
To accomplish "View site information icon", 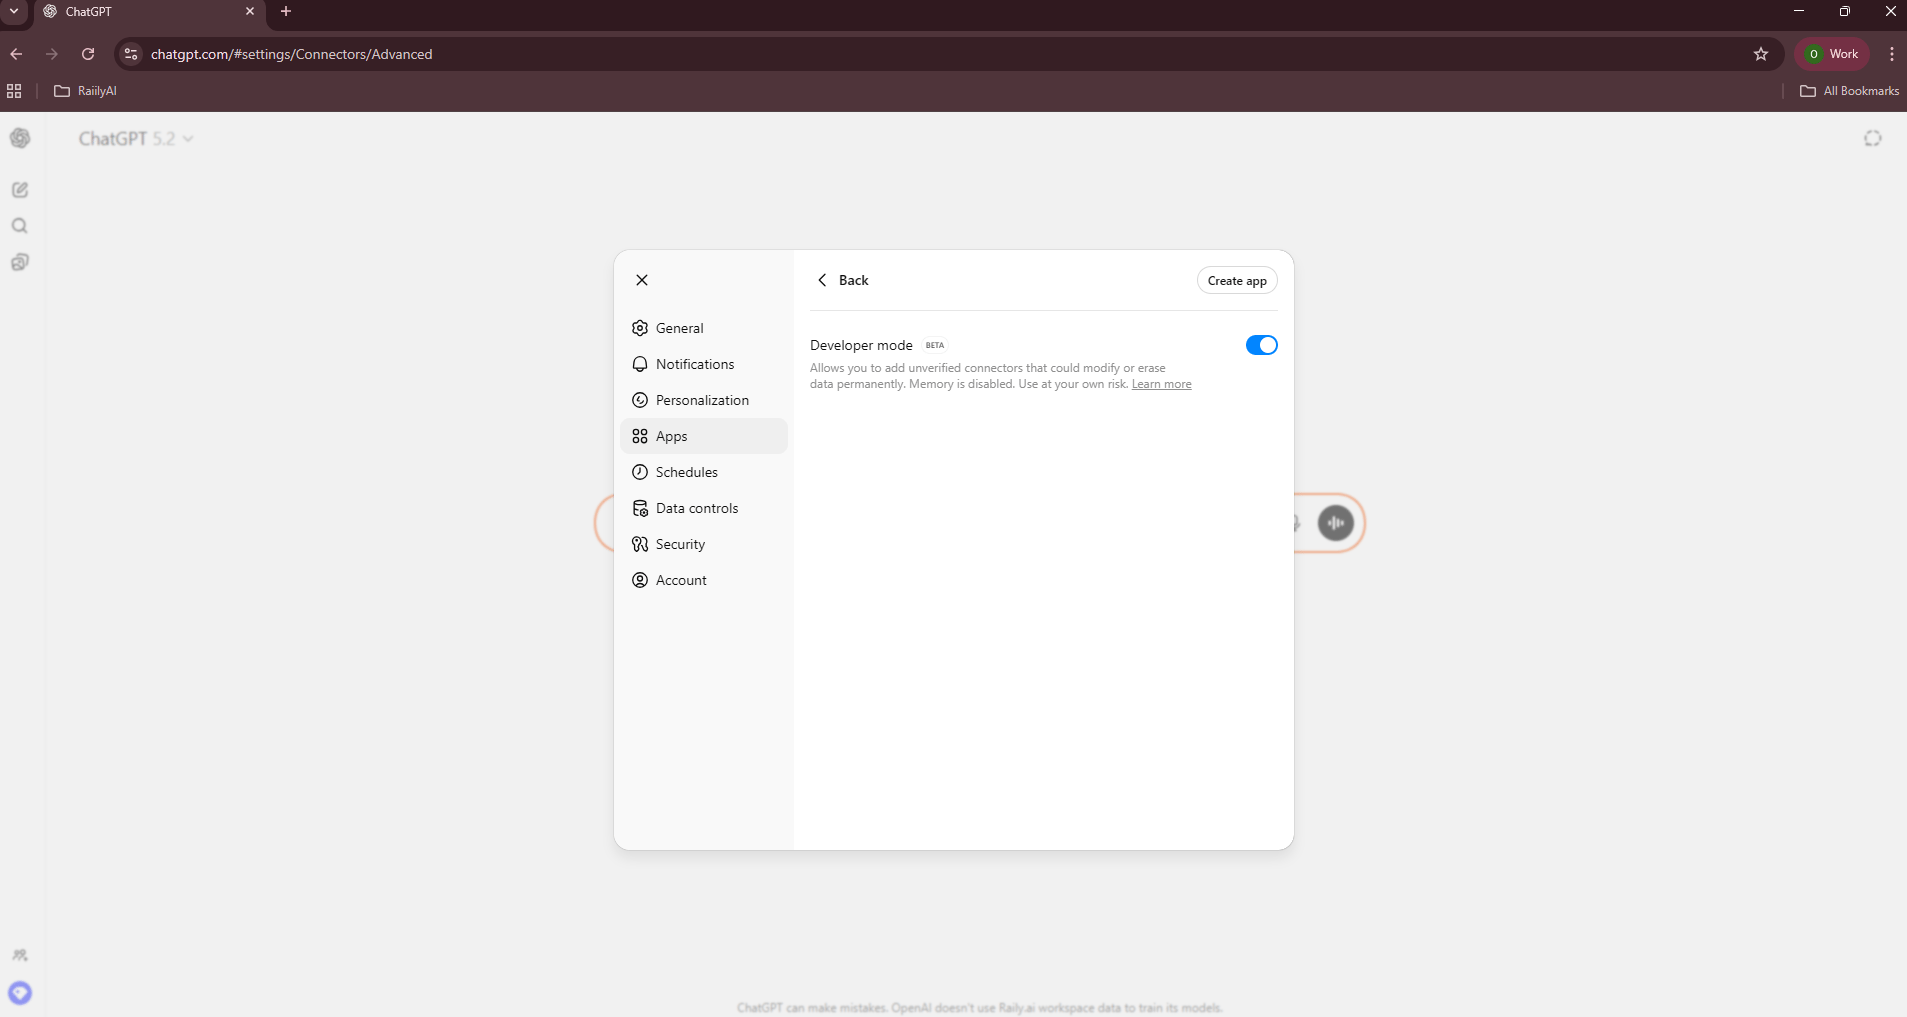I will coord(131,54).
